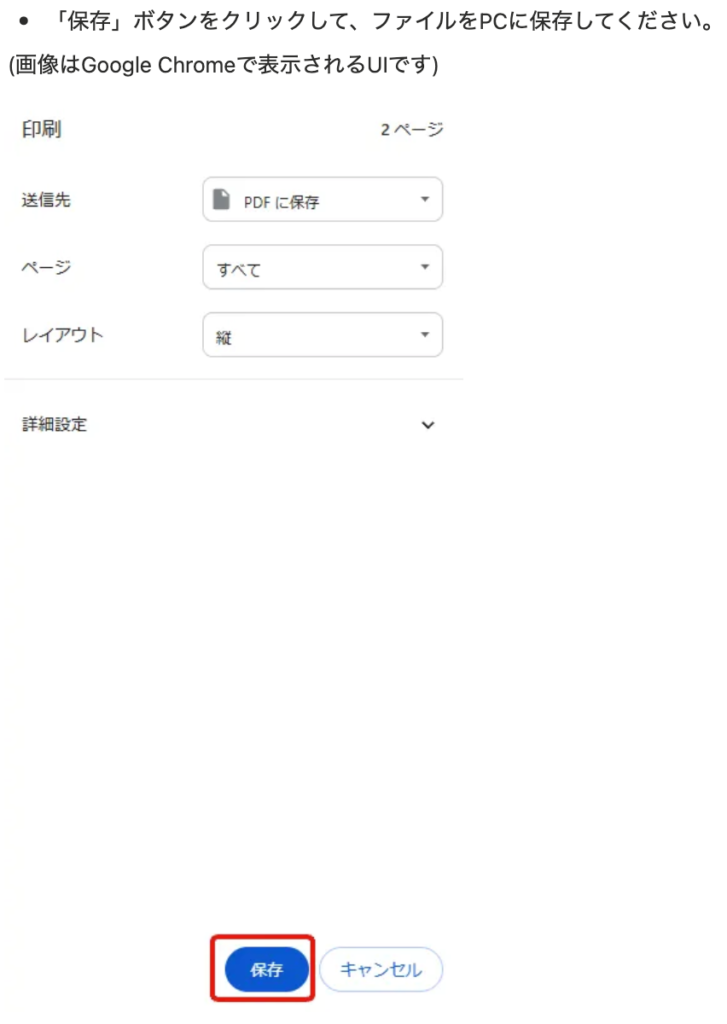Click the PDF document icon in 送信先
This screenshot has width=727, height=1024.
pos(221,199)
